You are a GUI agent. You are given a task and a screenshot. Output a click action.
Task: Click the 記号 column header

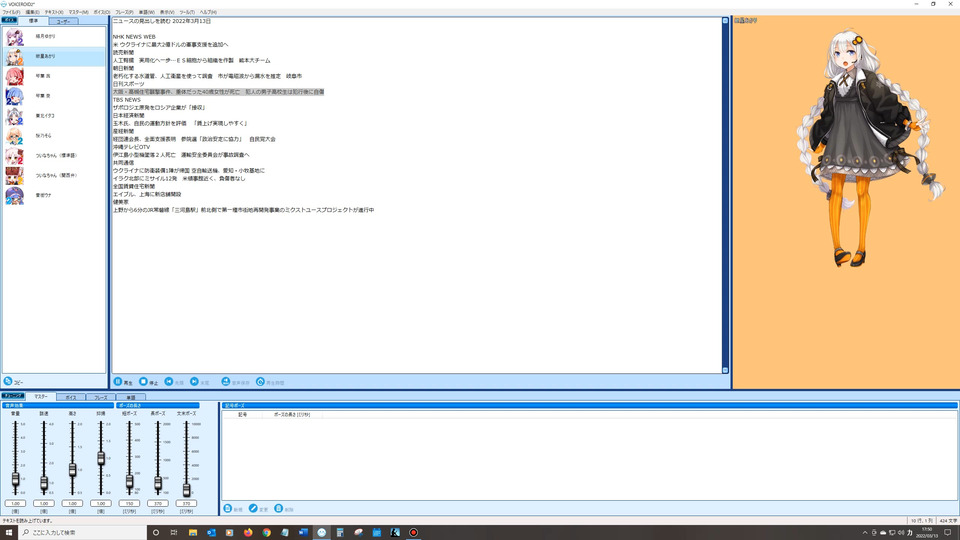[x=242, y=414]
